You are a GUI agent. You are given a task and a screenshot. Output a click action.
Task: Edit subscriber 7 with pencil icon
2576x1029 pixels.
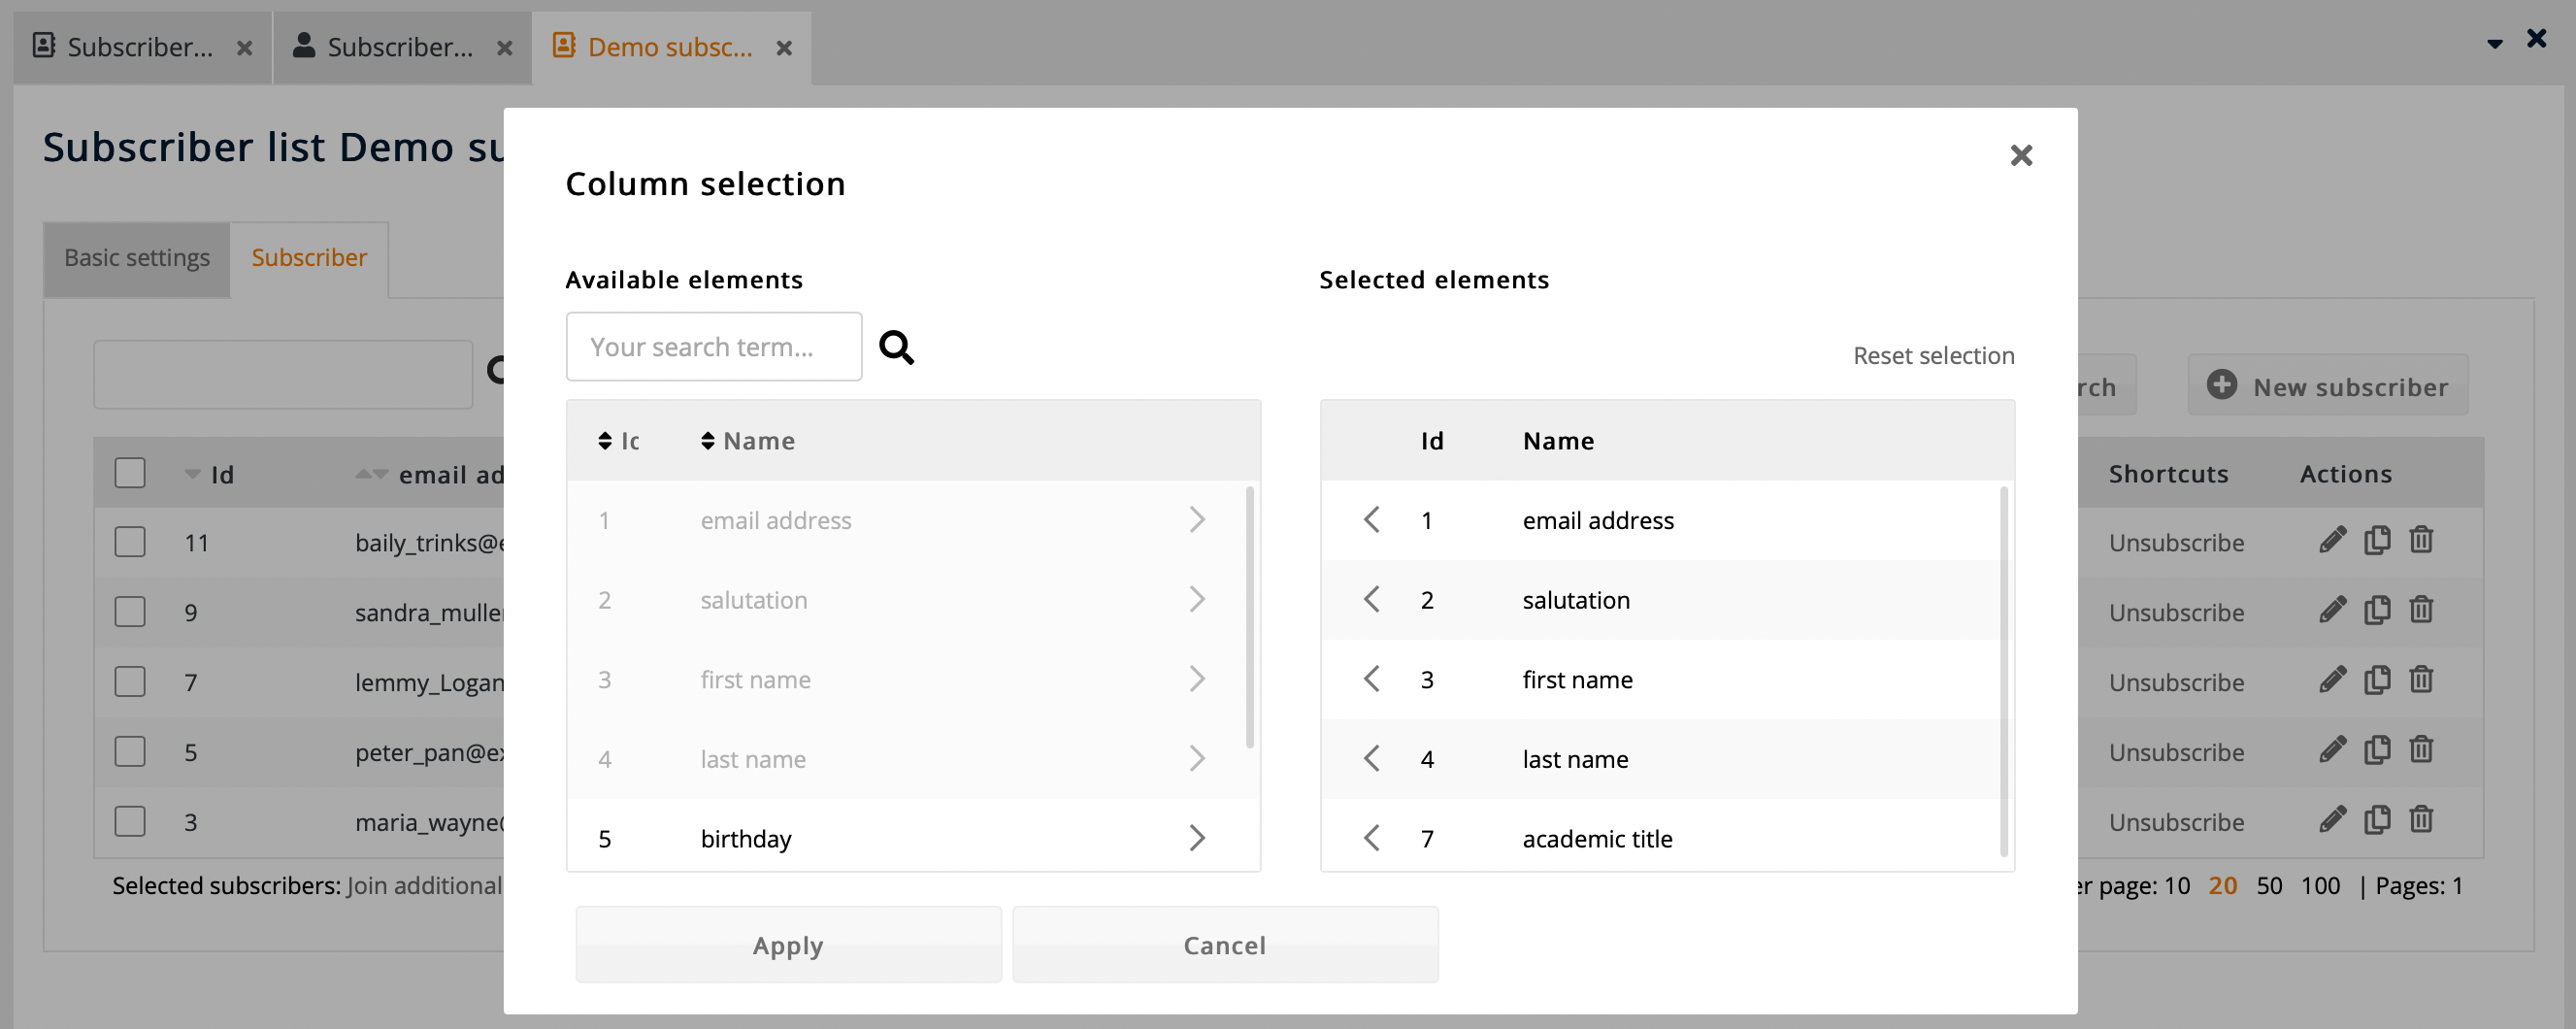(x=2332, y=681)
